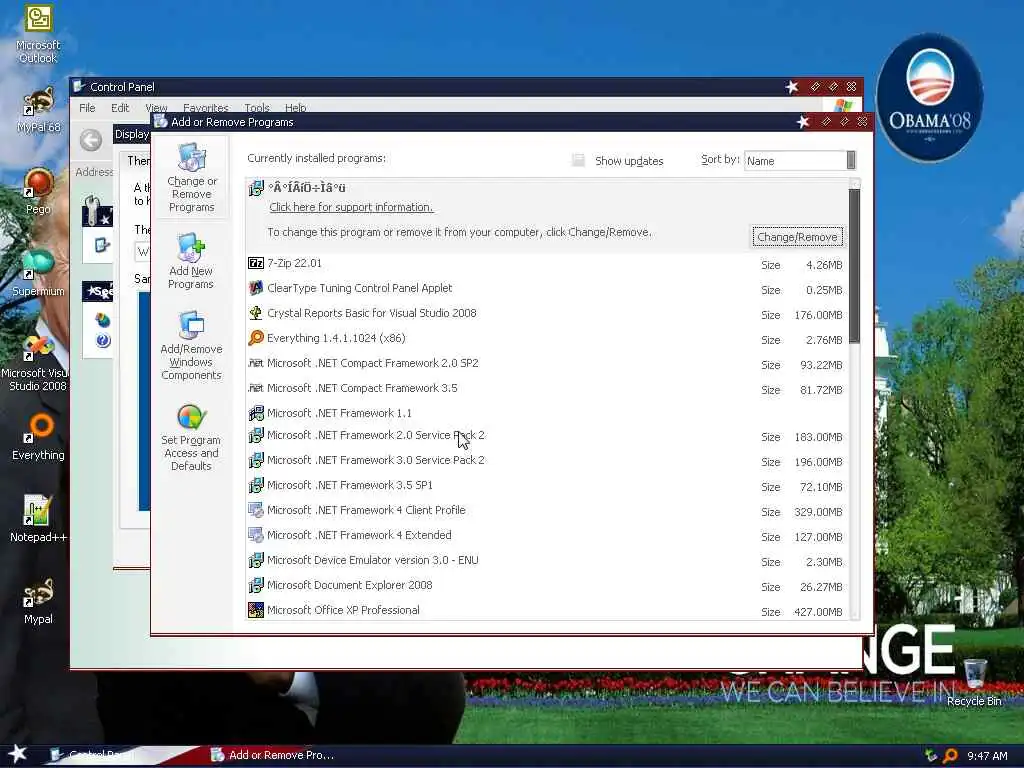The width and height of the screenshot is (1024, 768).
Task: Click .NET Framework 3.5 SP1 icon
Action: click(x=256, y=485)
